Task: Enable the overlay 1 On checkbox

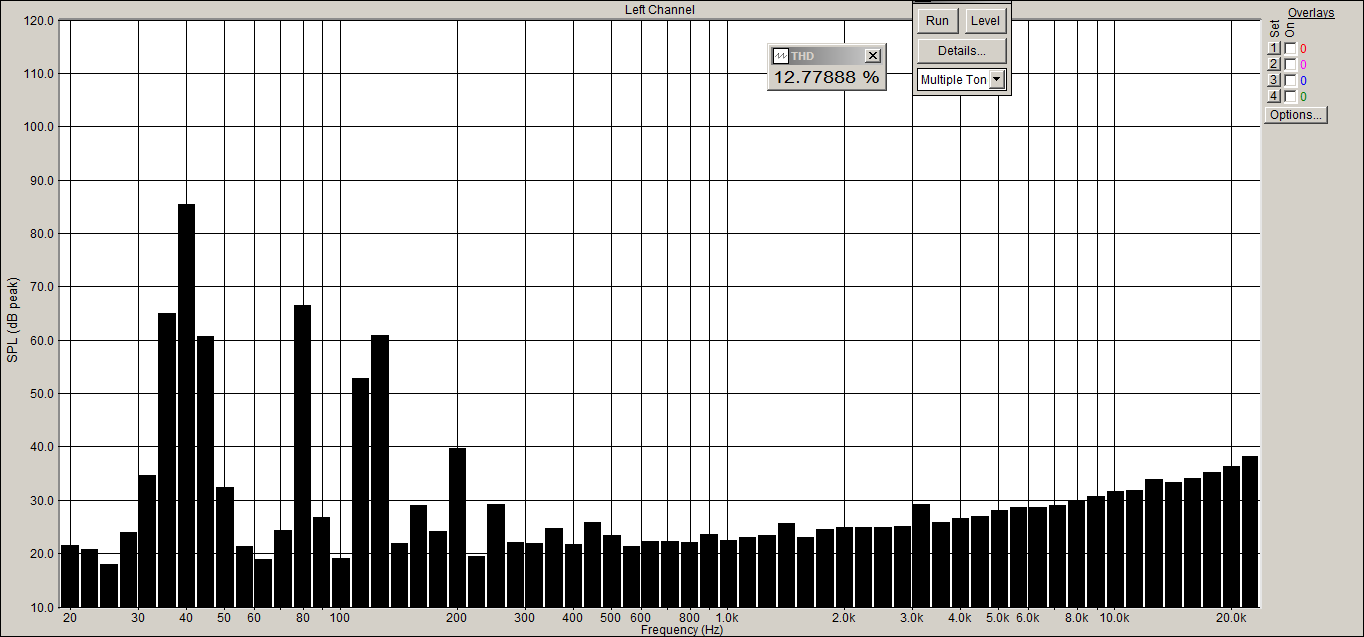Action: (x=1290, y=48)
